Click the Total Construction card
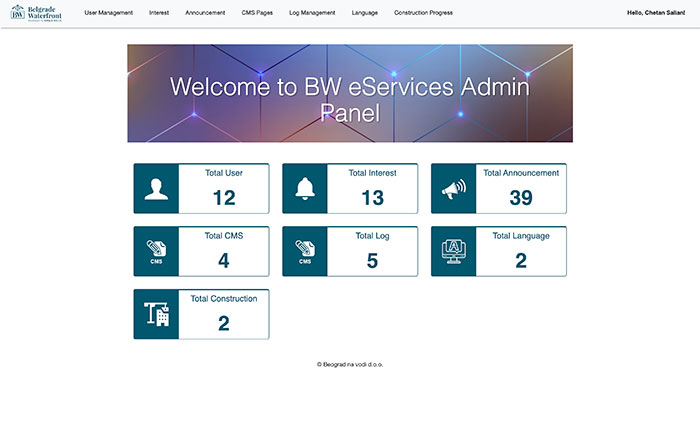 tap(201, 314)
